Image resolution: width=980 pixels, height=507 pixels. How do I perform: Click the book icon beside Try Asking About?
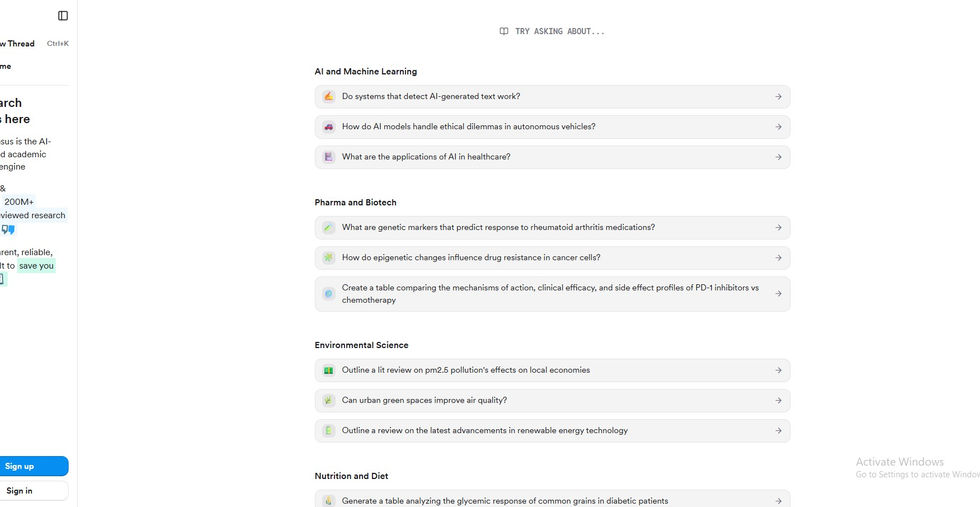point(504,32)
